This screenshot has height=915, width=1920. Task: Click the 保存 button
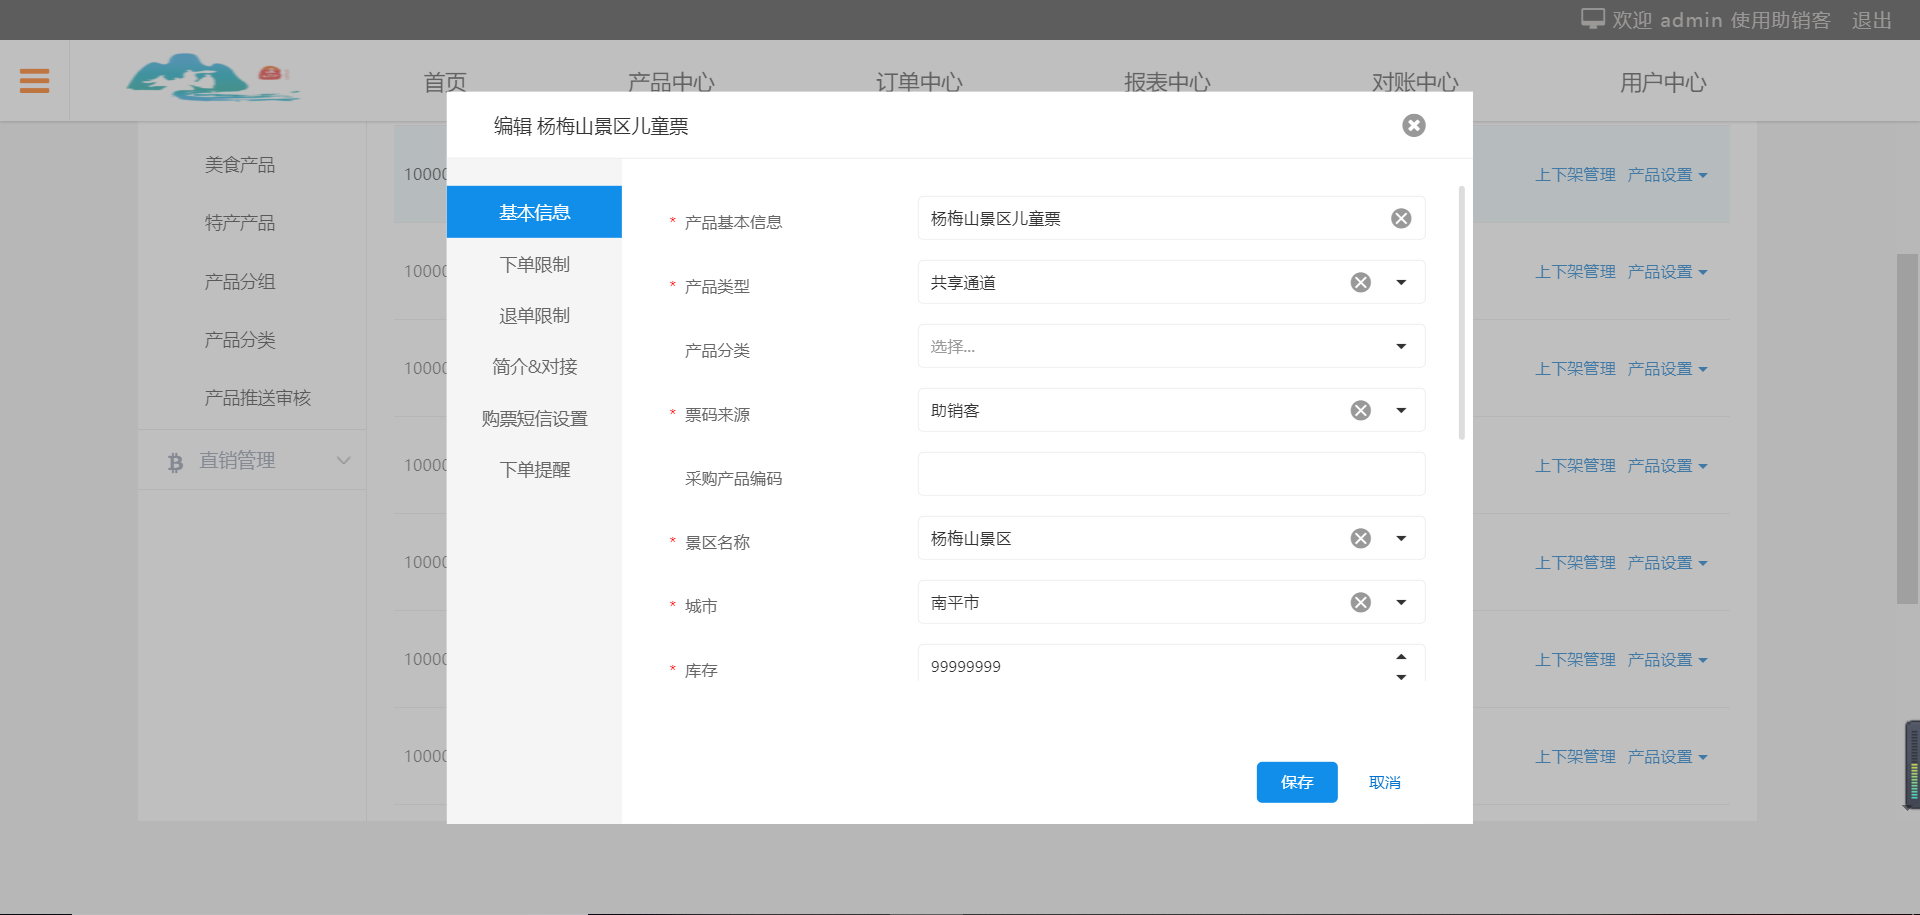click(1296, 782)
